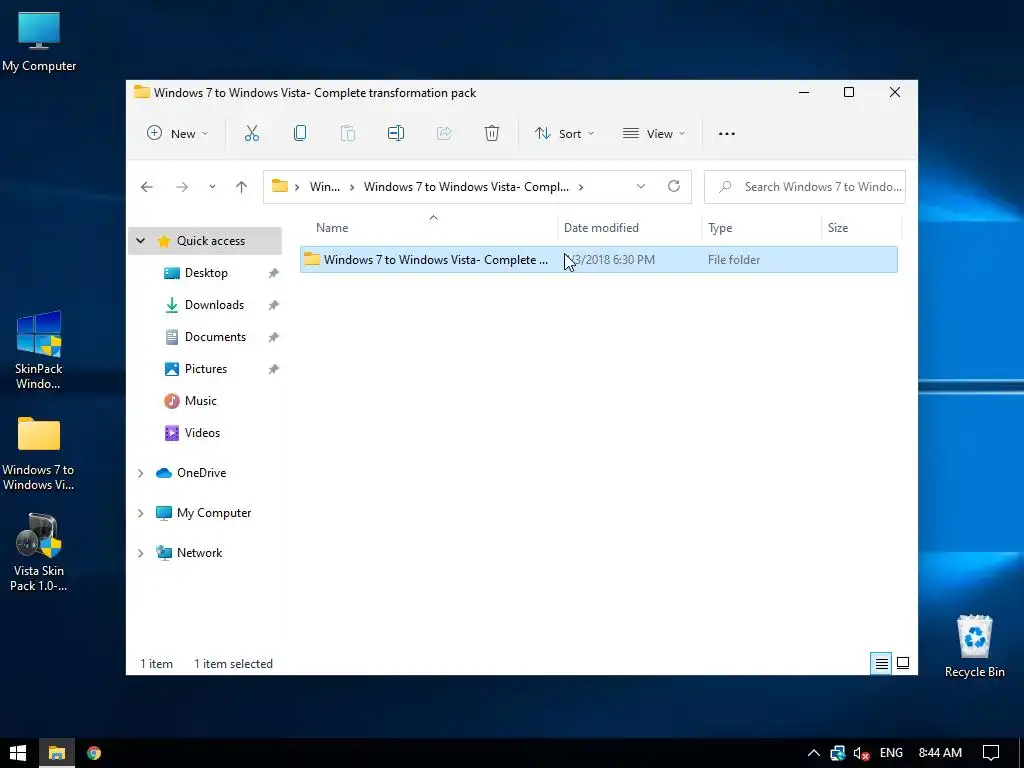The height and width of the screenshot is (768, 1024).
Task: Click the Copy icon in toolbar
Action: tap(300, 133)
